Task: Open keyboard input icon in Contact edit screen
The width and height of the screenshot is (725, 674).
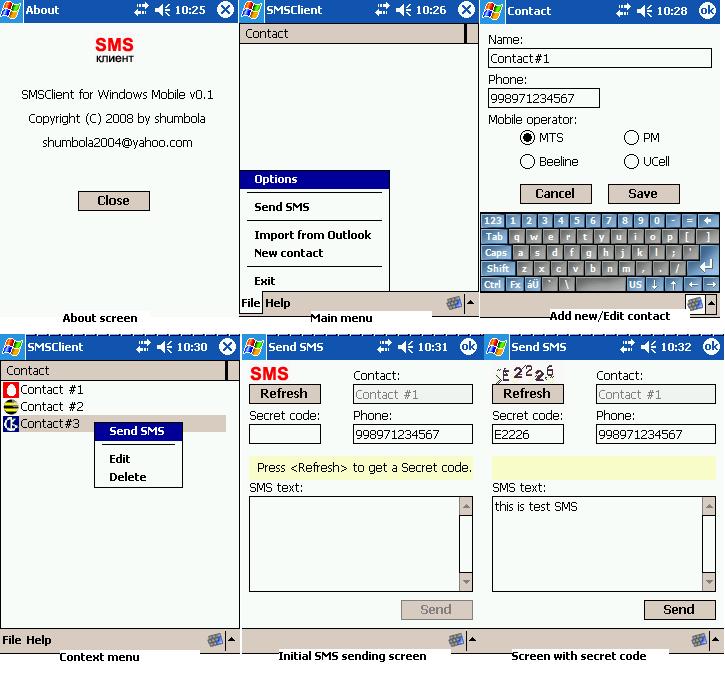Action: [x=695, y=304]
